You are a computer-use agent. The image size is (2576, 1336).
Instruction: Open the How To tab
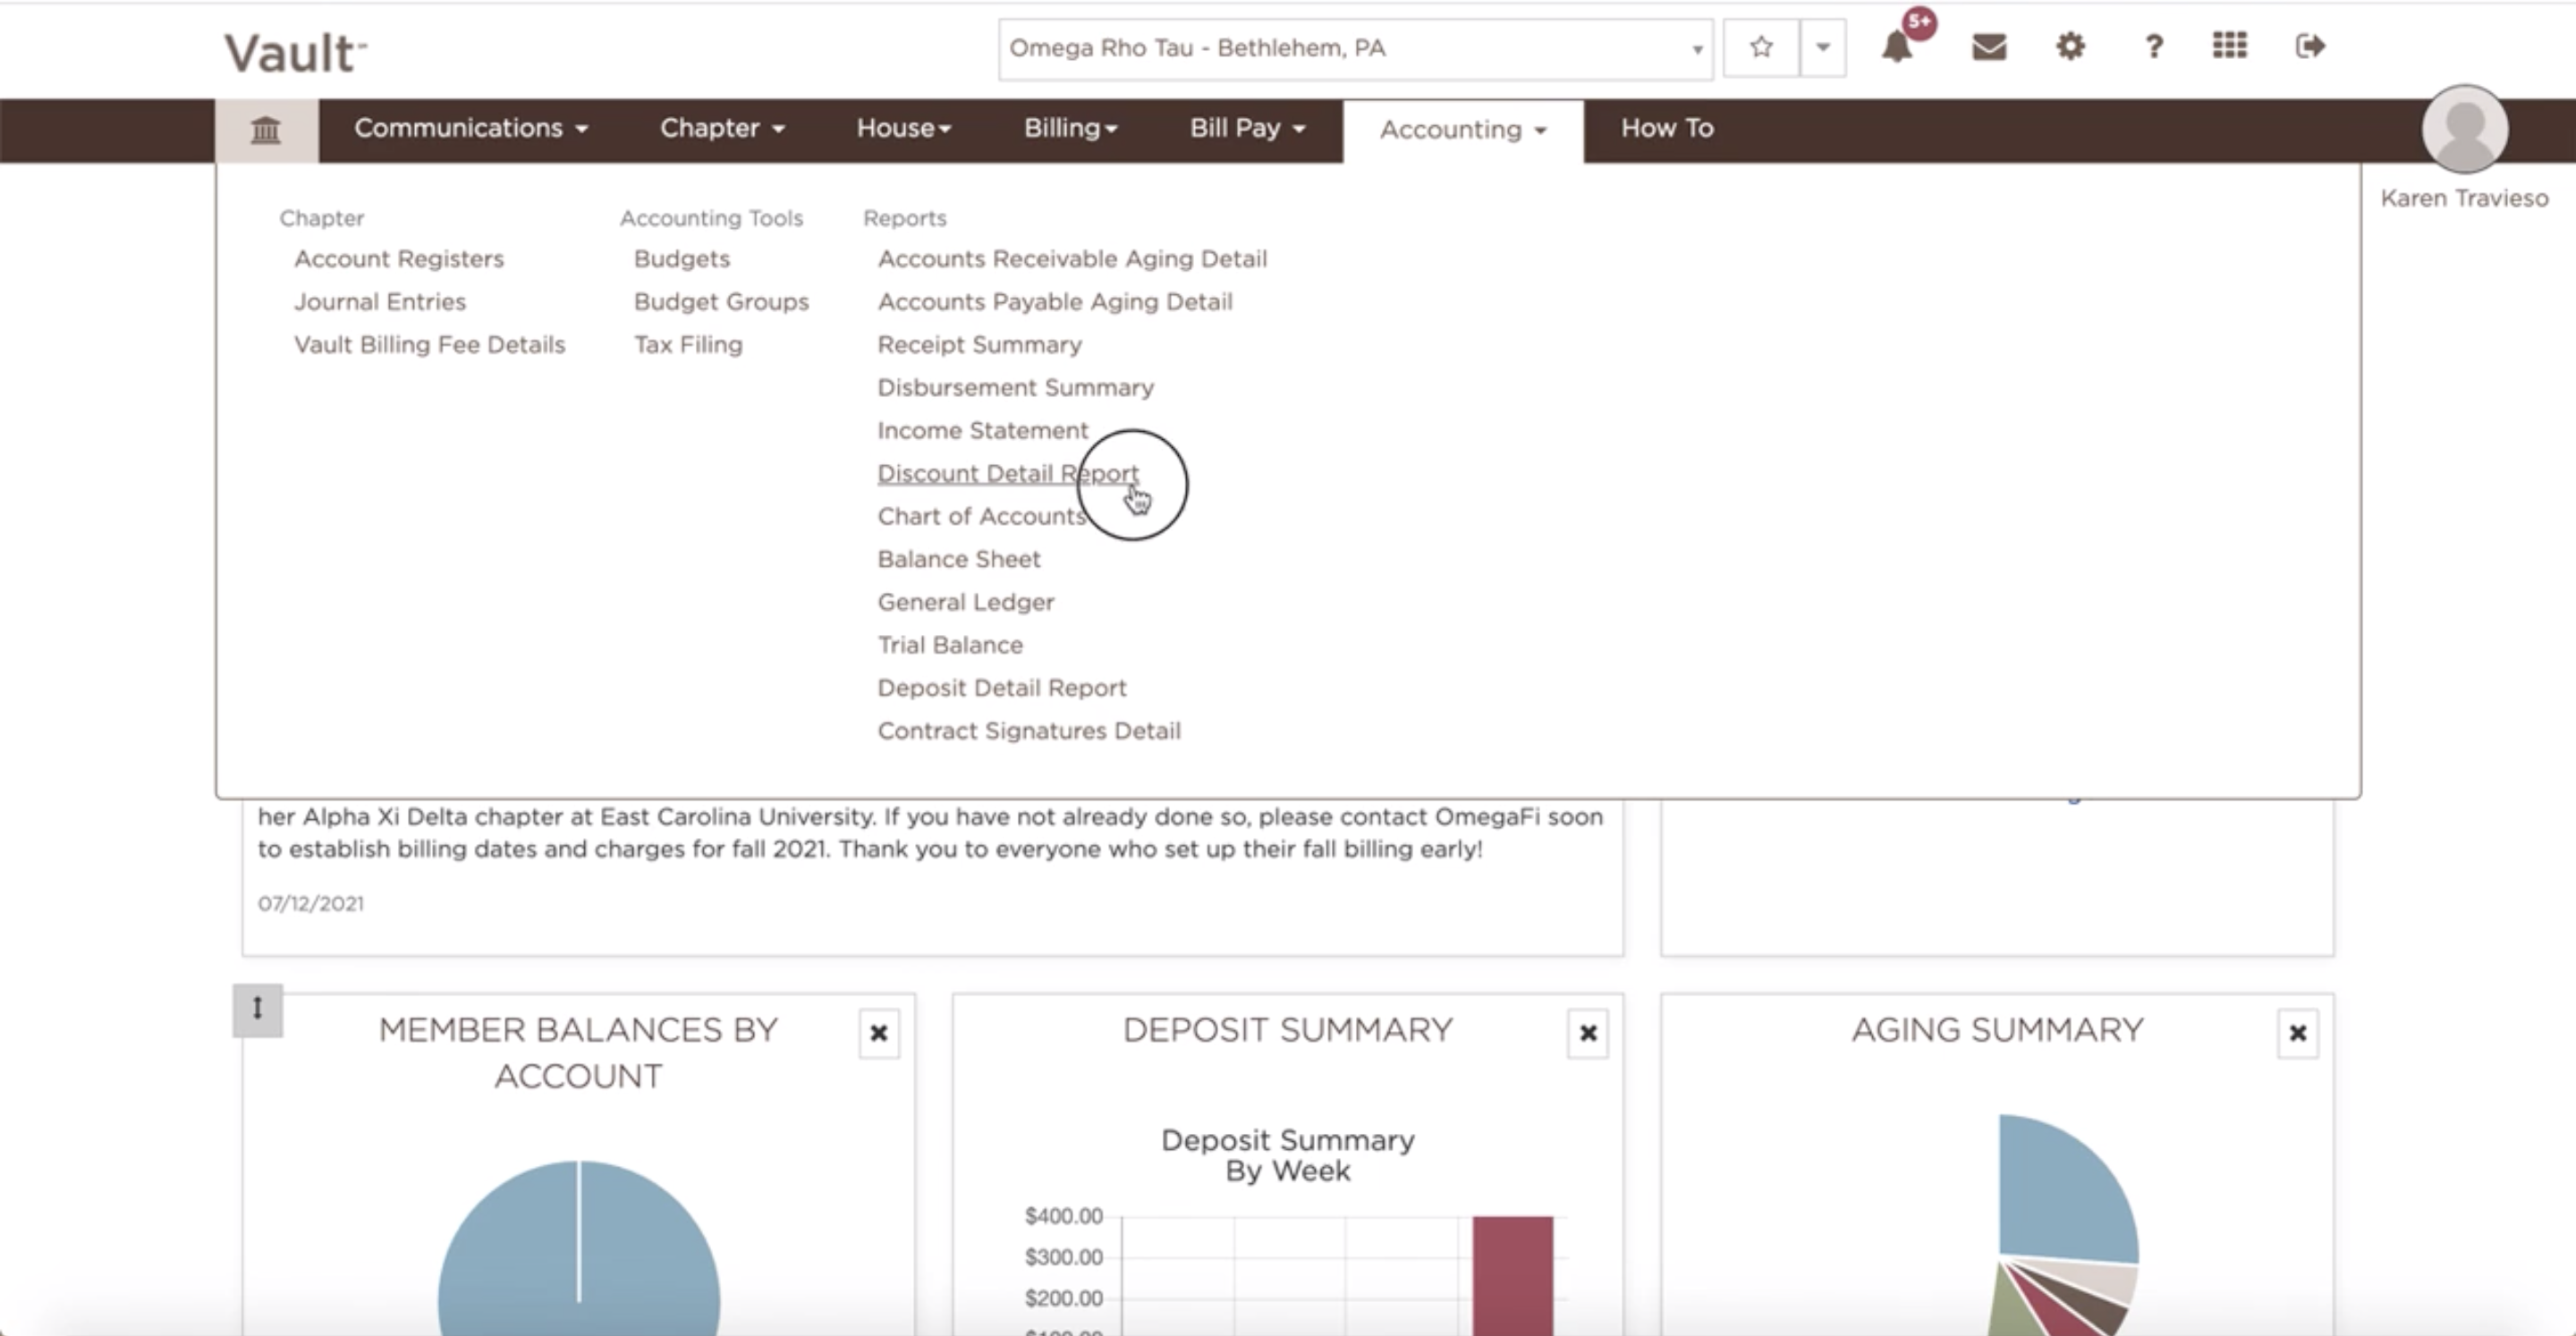(1666, 128)
